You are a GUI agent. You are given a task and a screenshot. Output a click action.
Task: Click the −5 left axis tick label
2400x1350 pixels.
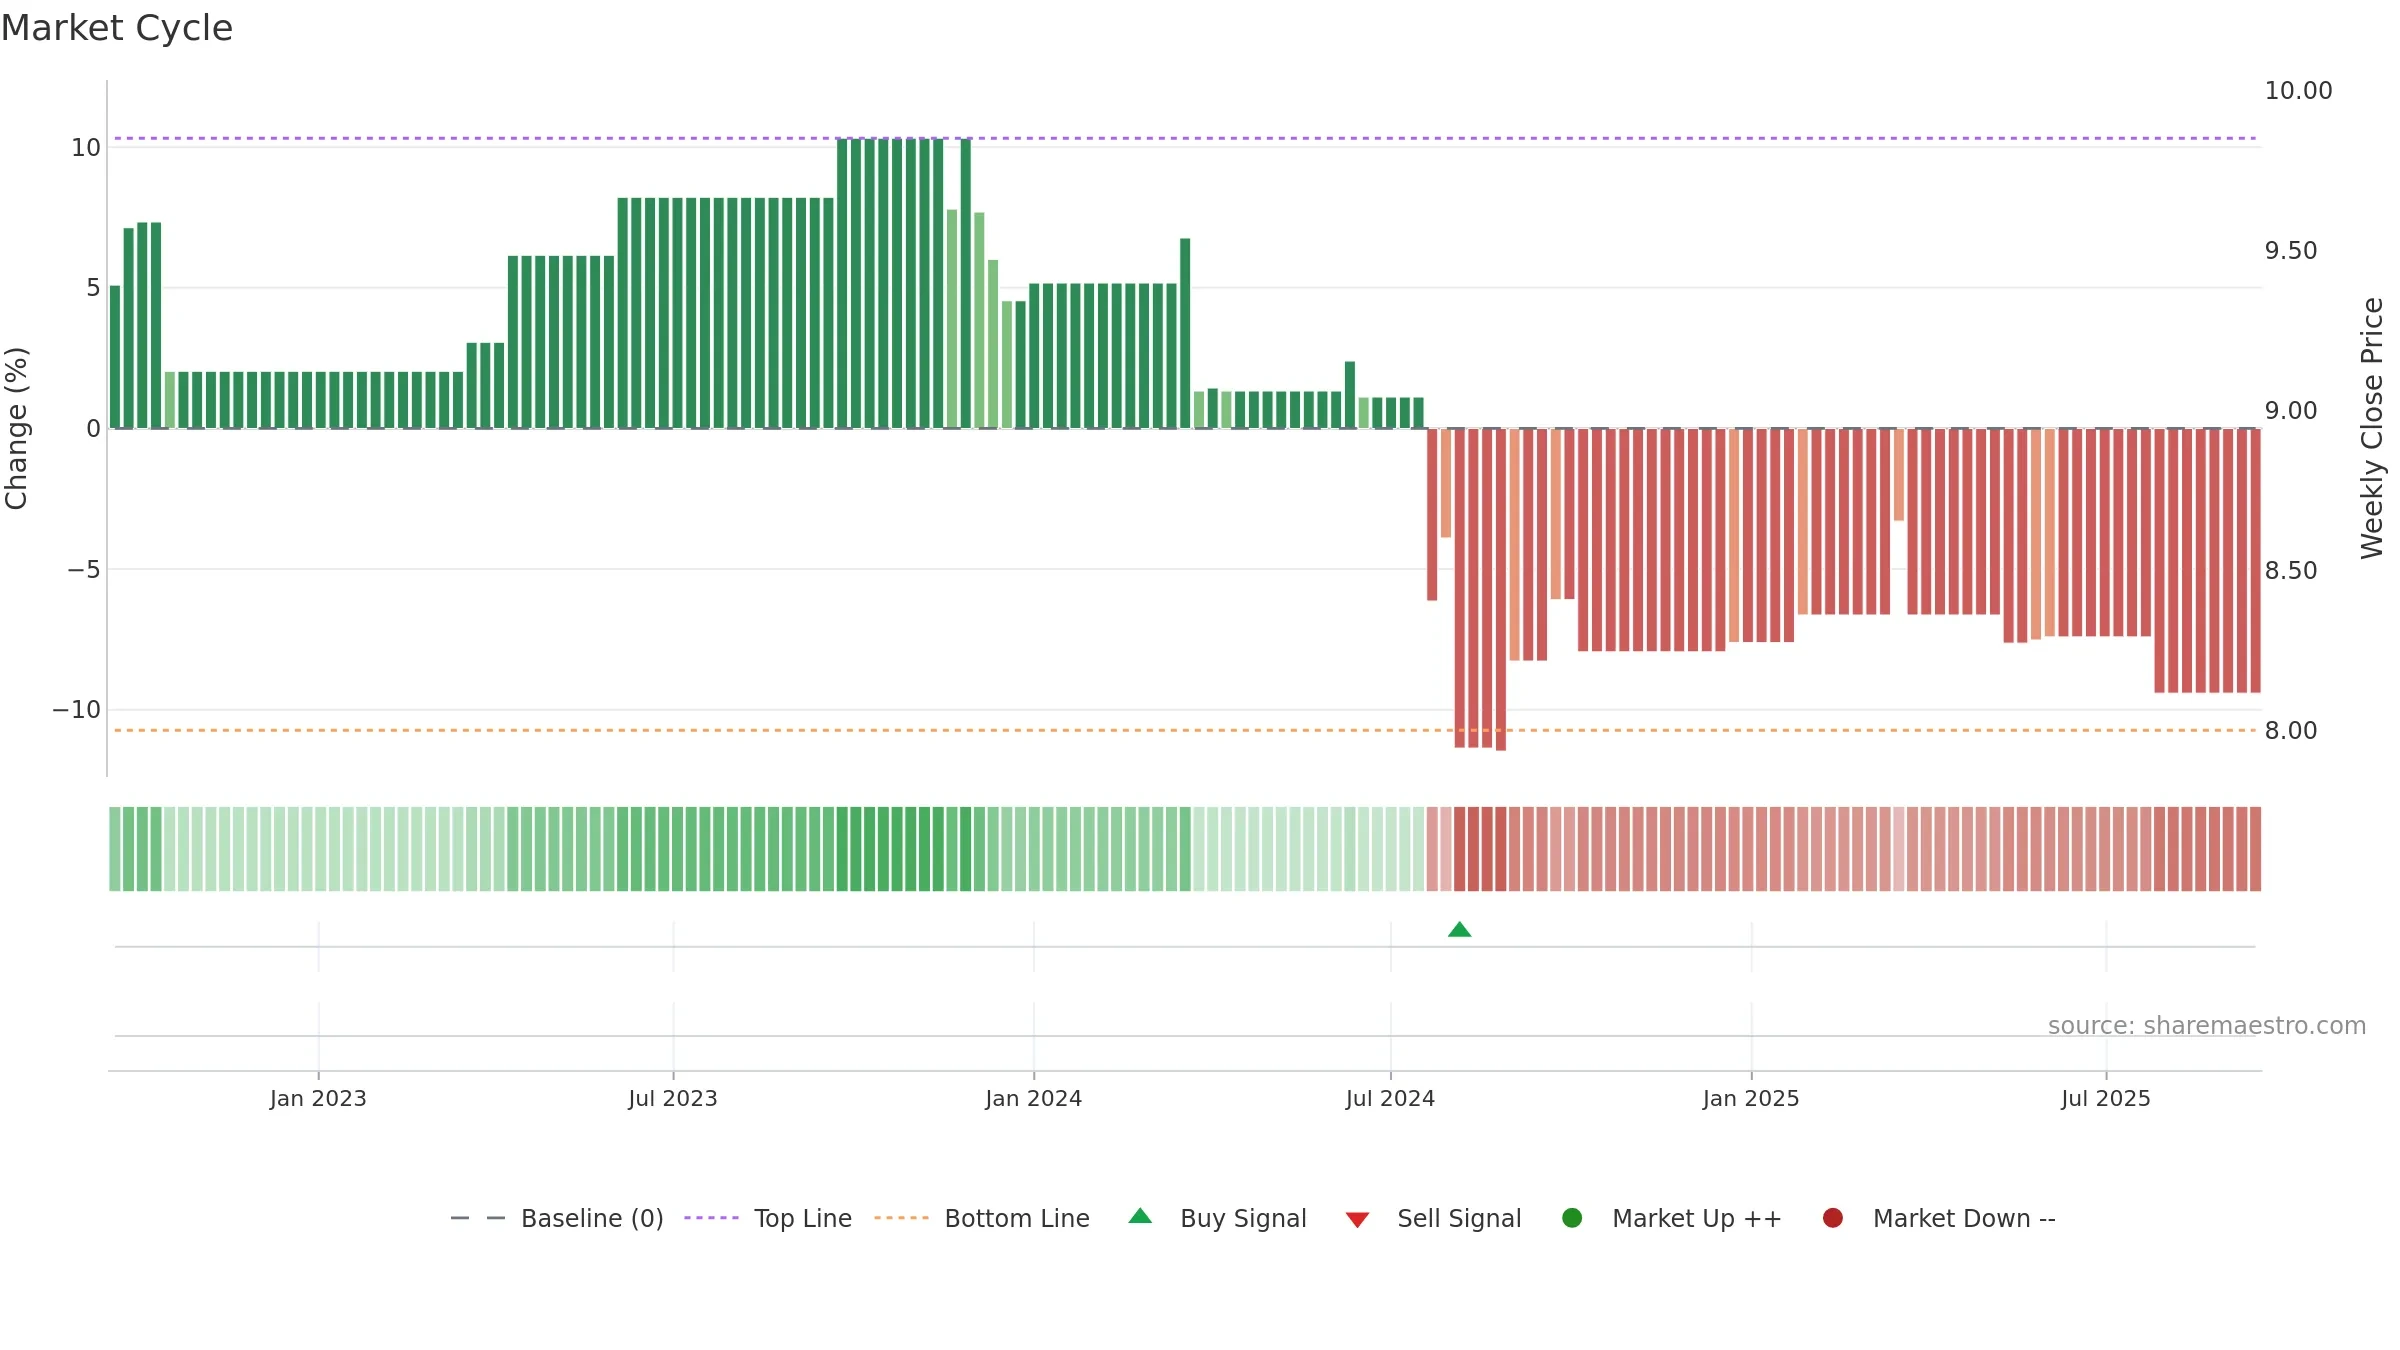pos(84,570)
